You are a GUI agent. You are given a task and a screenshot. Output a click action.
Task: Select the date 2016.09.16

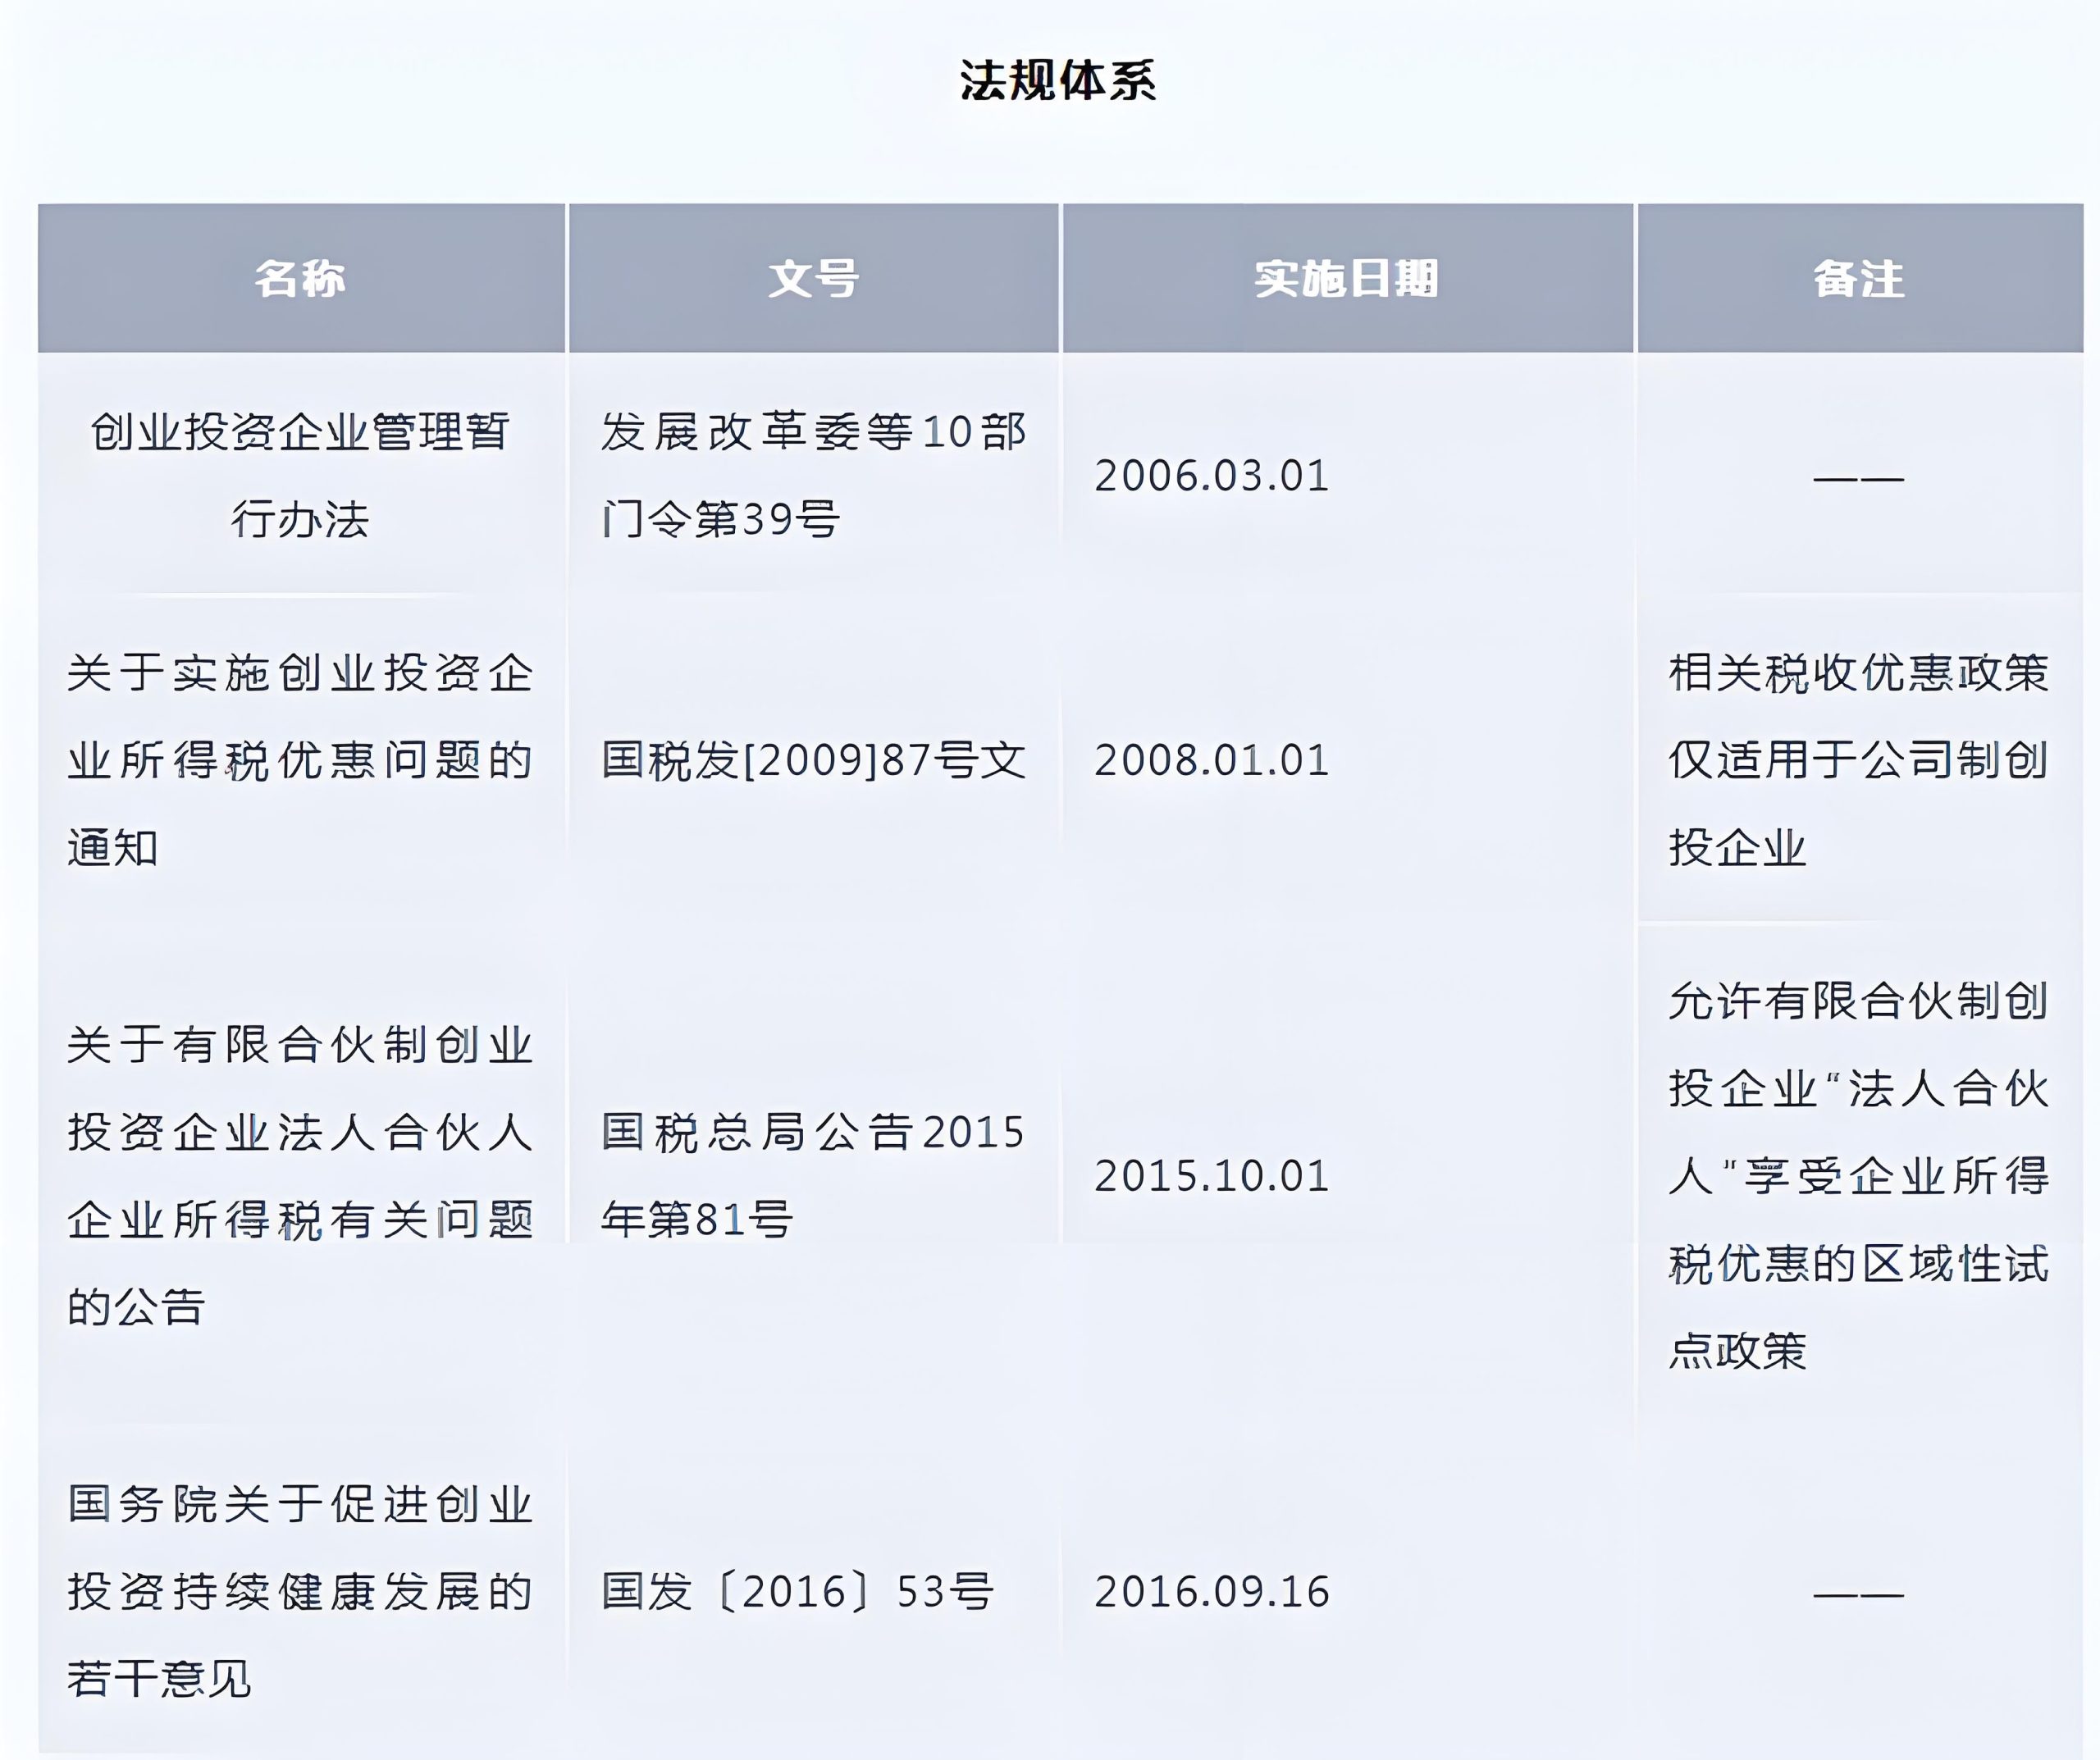(x=1211, y=1592)
